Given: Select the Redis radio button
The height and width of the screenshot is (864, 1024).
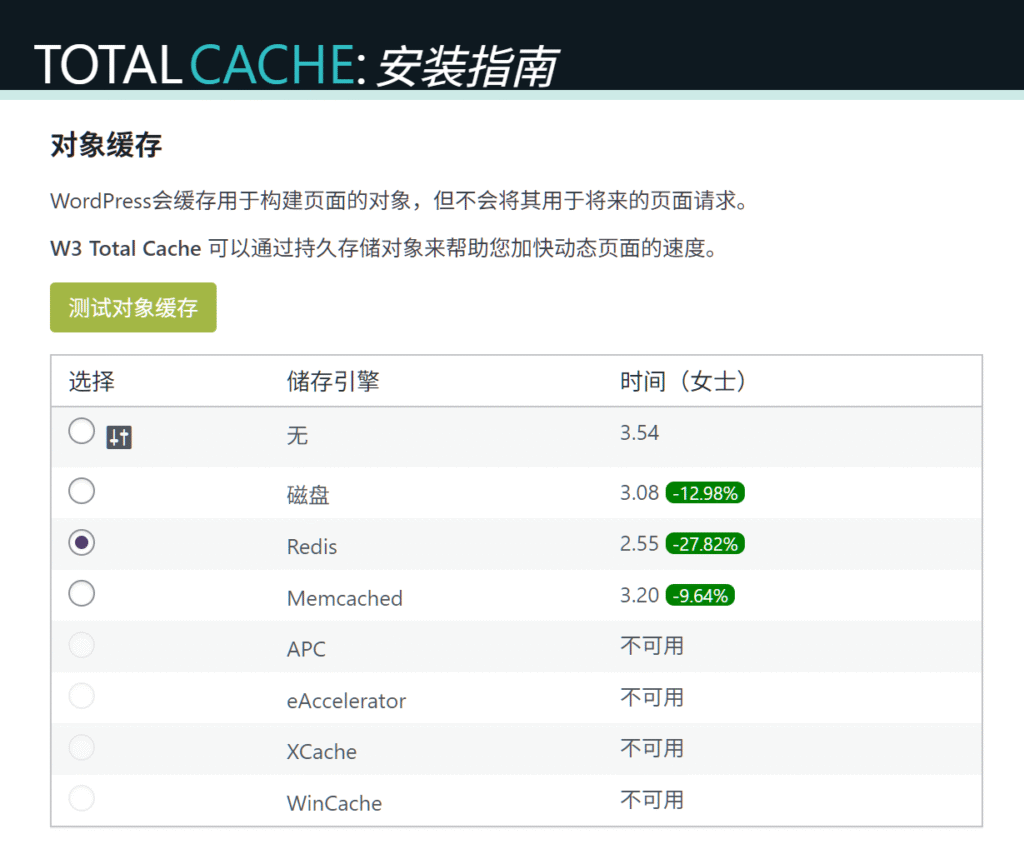Looking at the screenshot, I should (x=82, y=542).
